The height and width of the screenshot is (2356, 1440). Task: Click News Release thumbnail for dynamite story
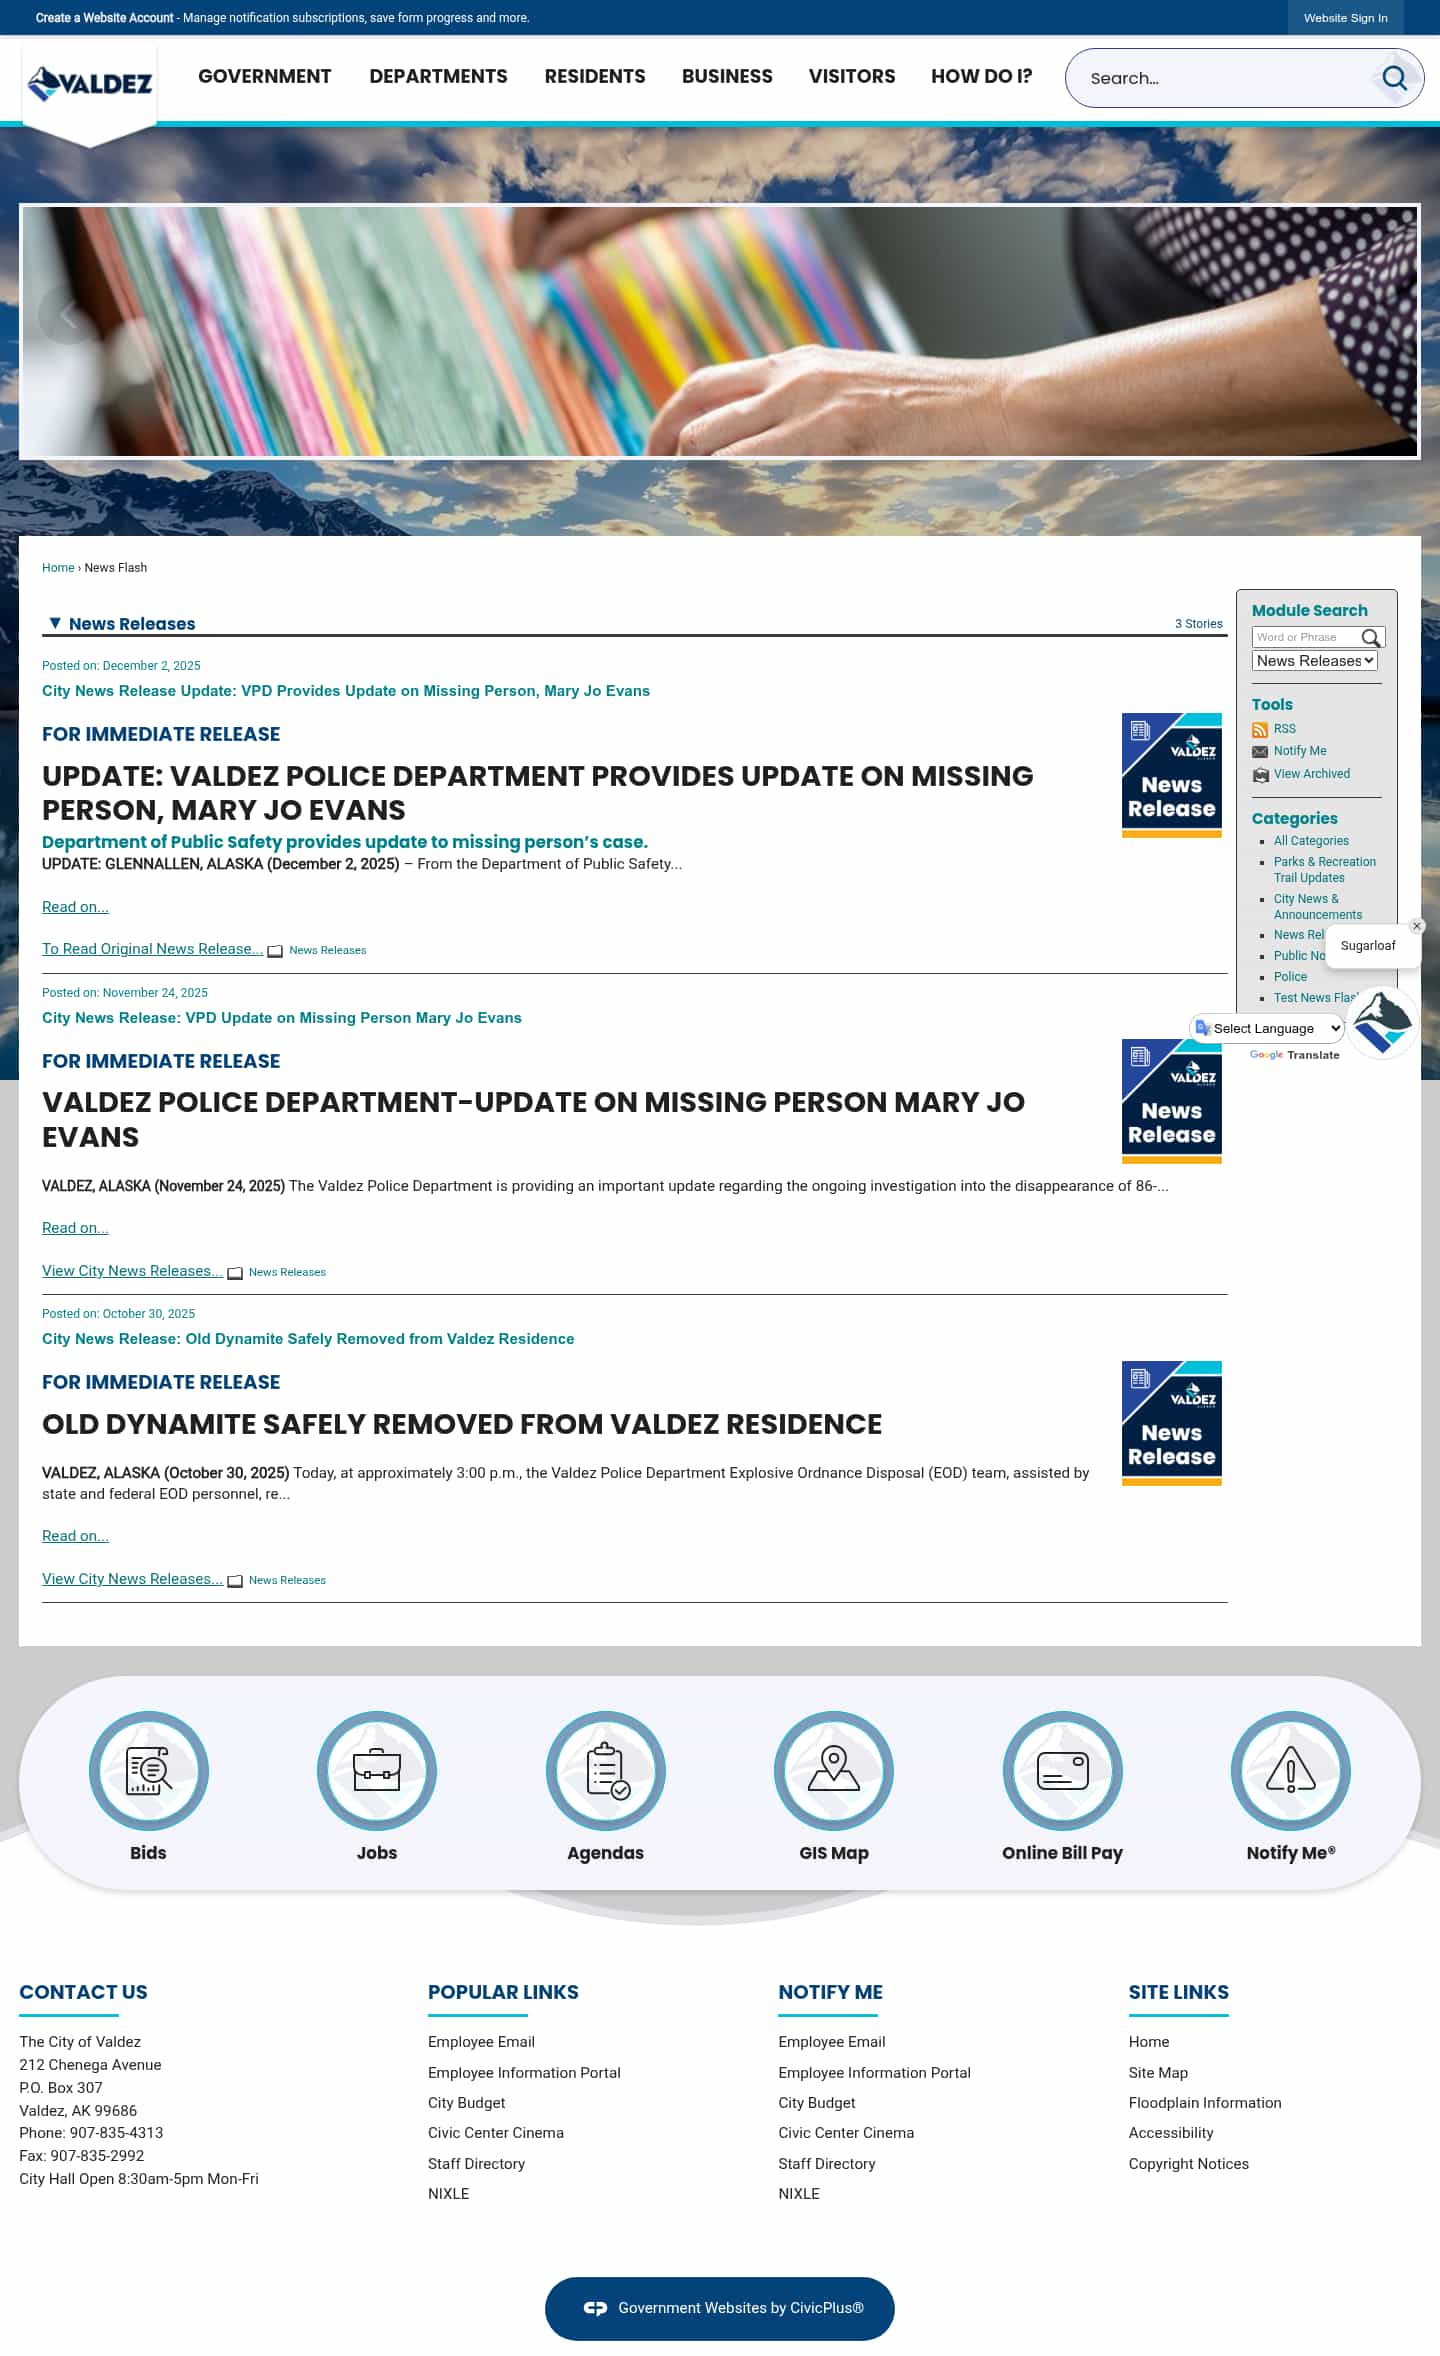tap(1172, 1423)
